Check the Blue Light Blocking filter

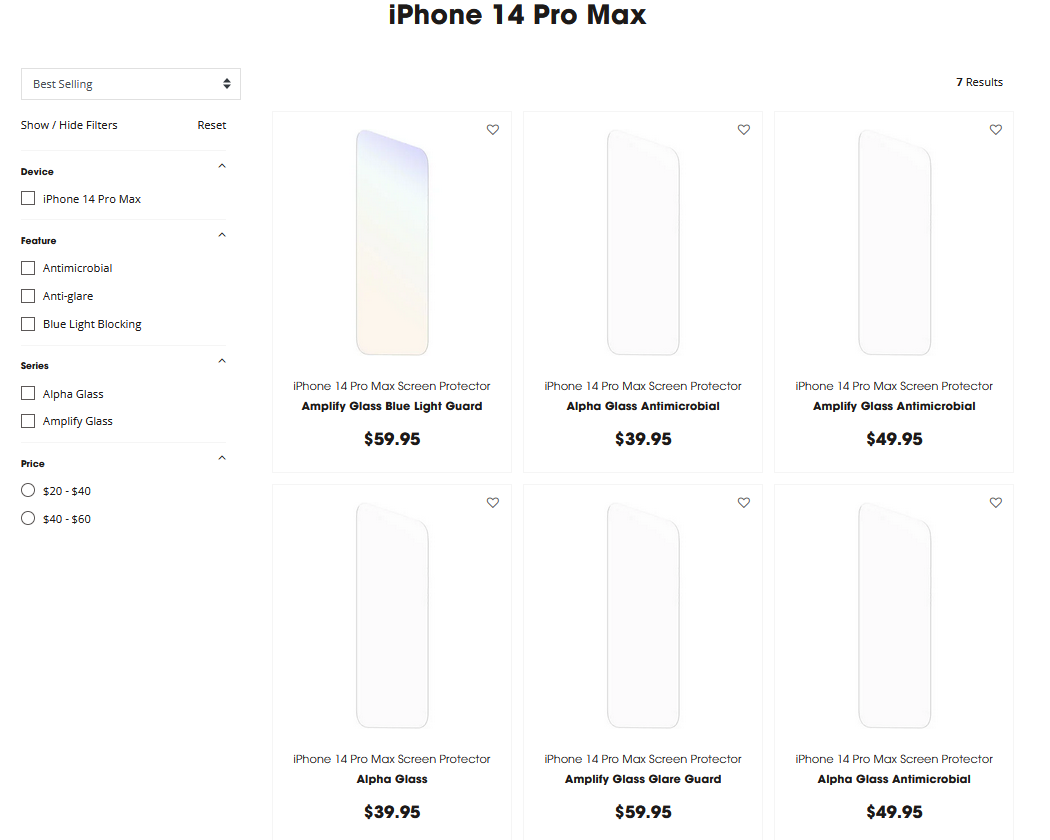[x=27, y=324]
